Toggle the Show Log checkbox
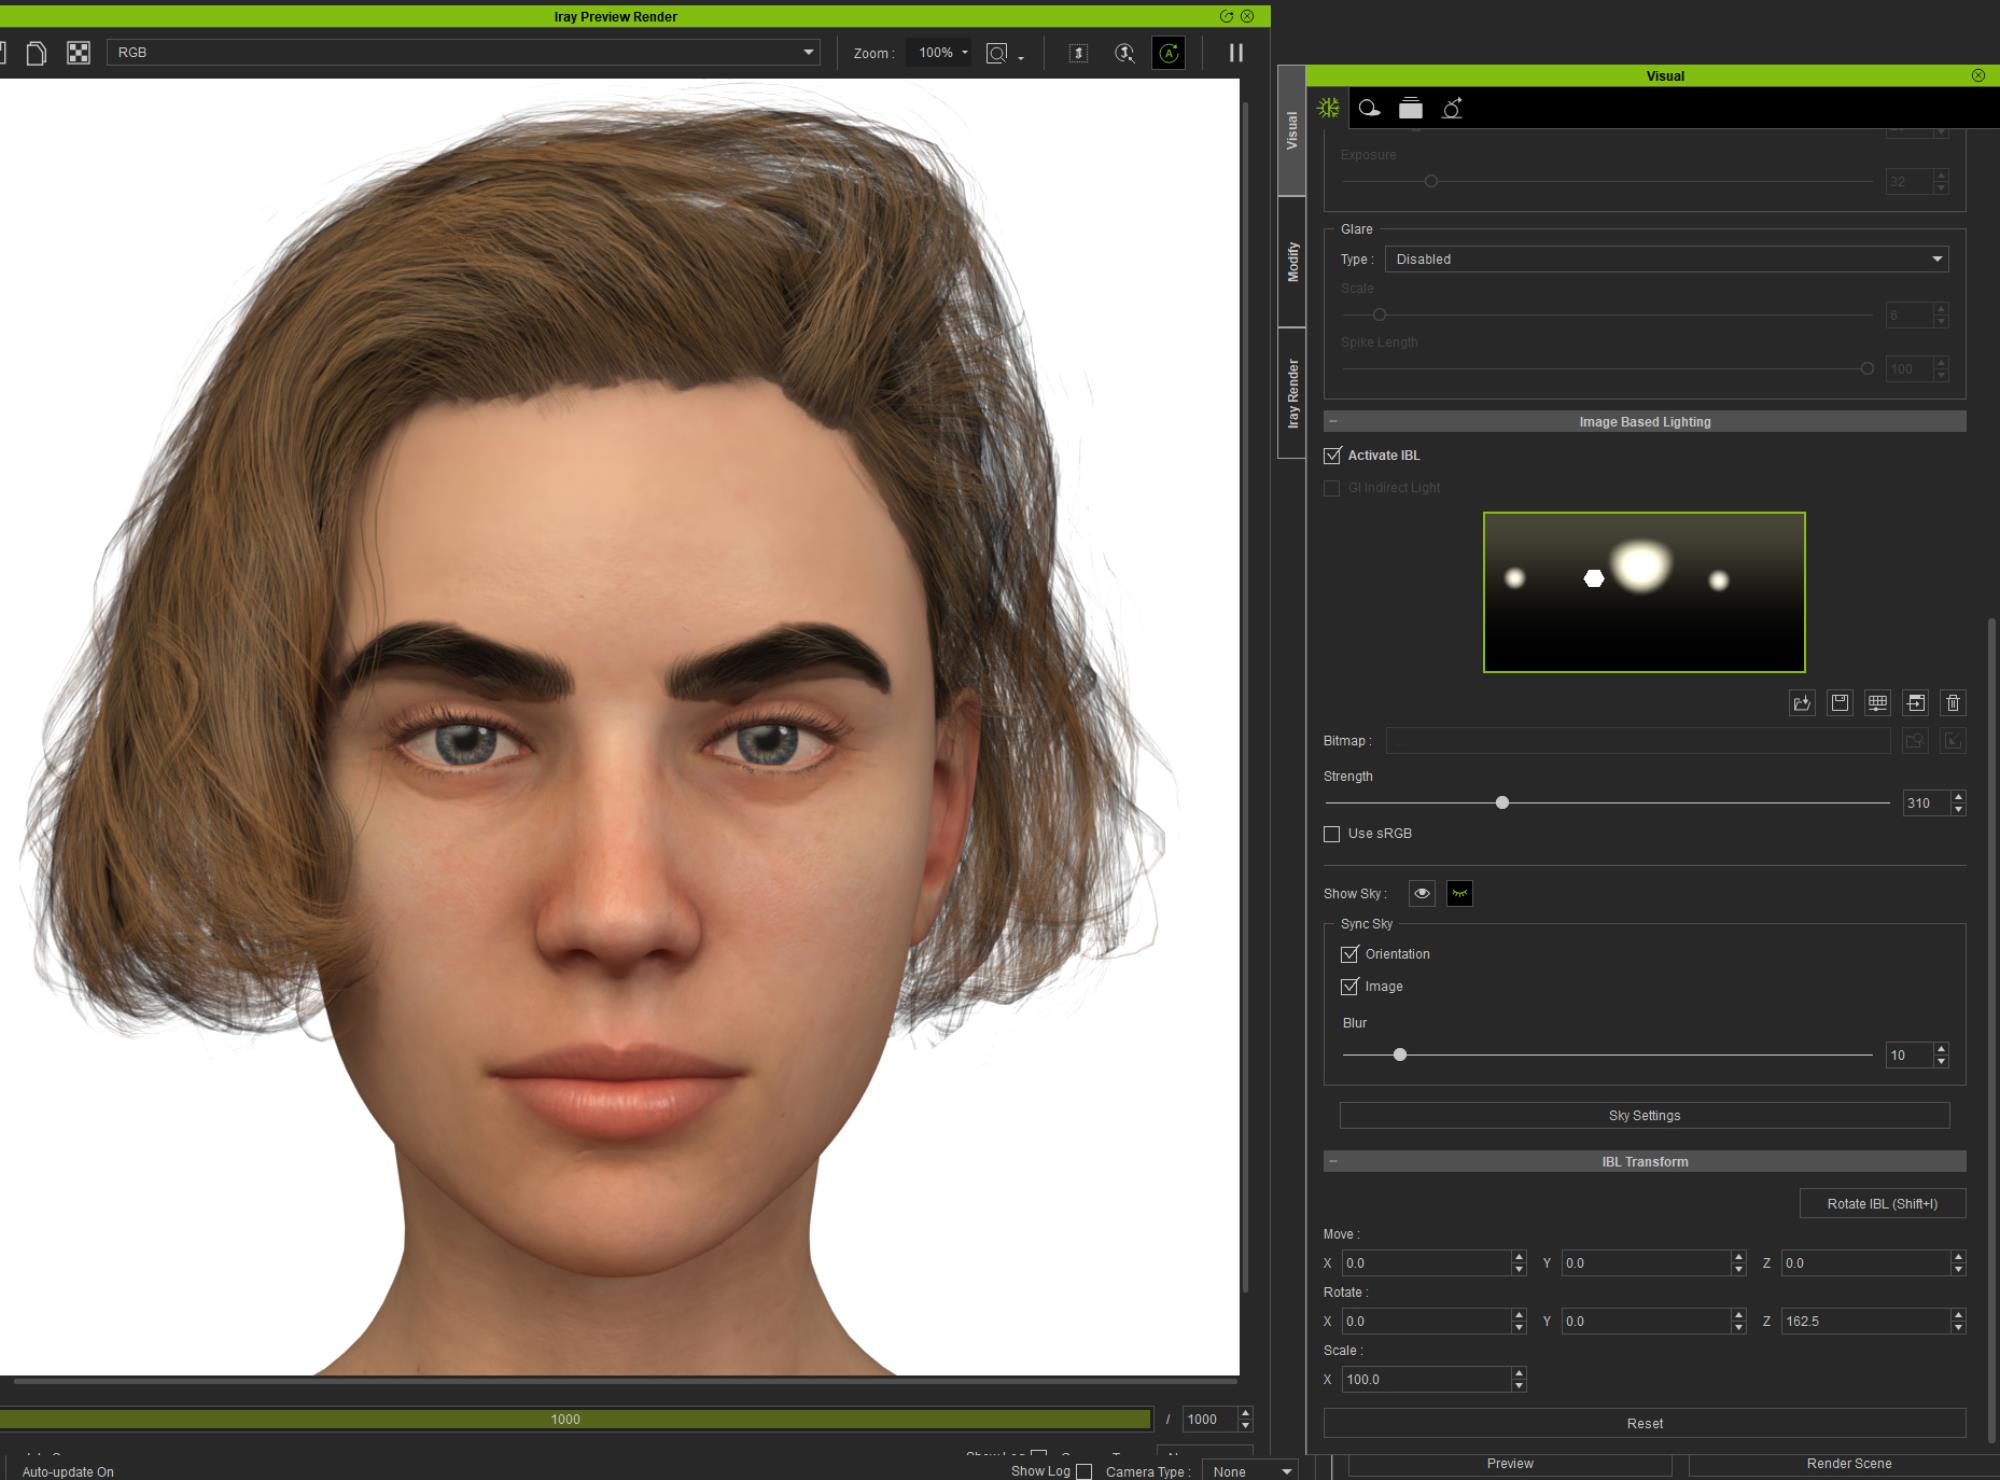Viewport: 2000px width, 1480px height. [1084, 1471]
